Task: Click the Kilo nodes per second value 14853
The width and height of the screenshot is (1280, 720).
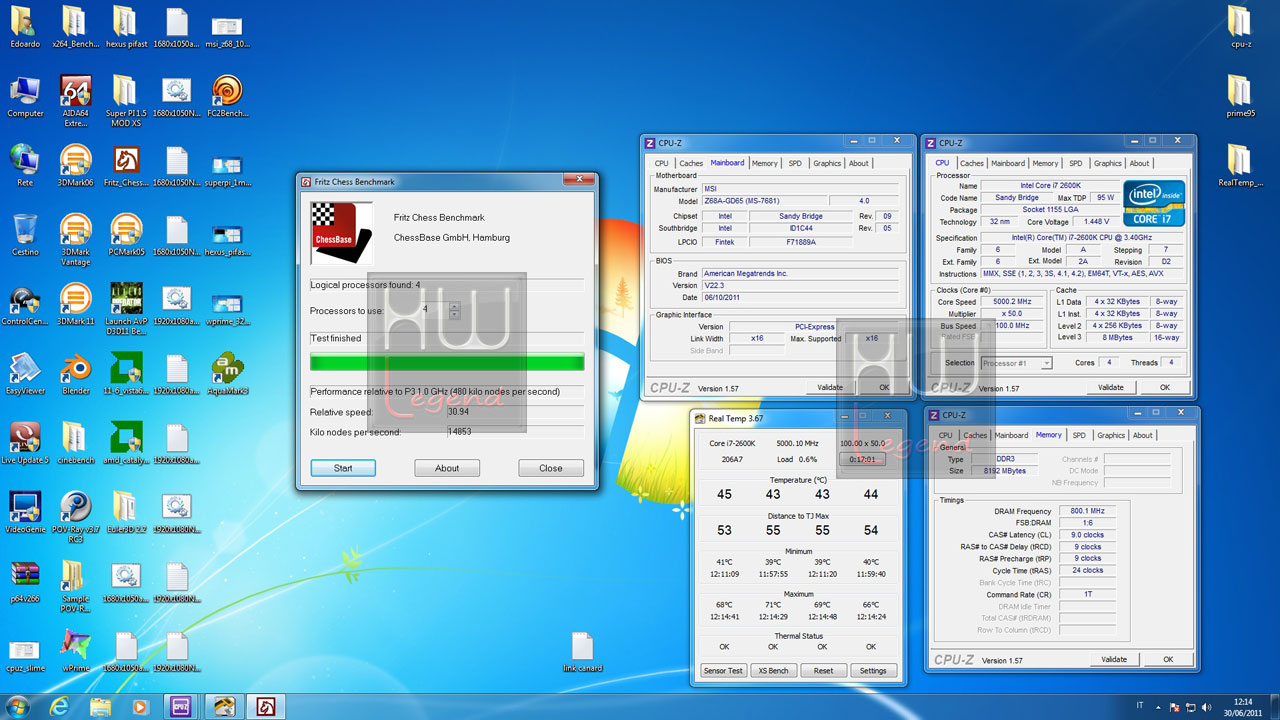Action: pos(515,432)
